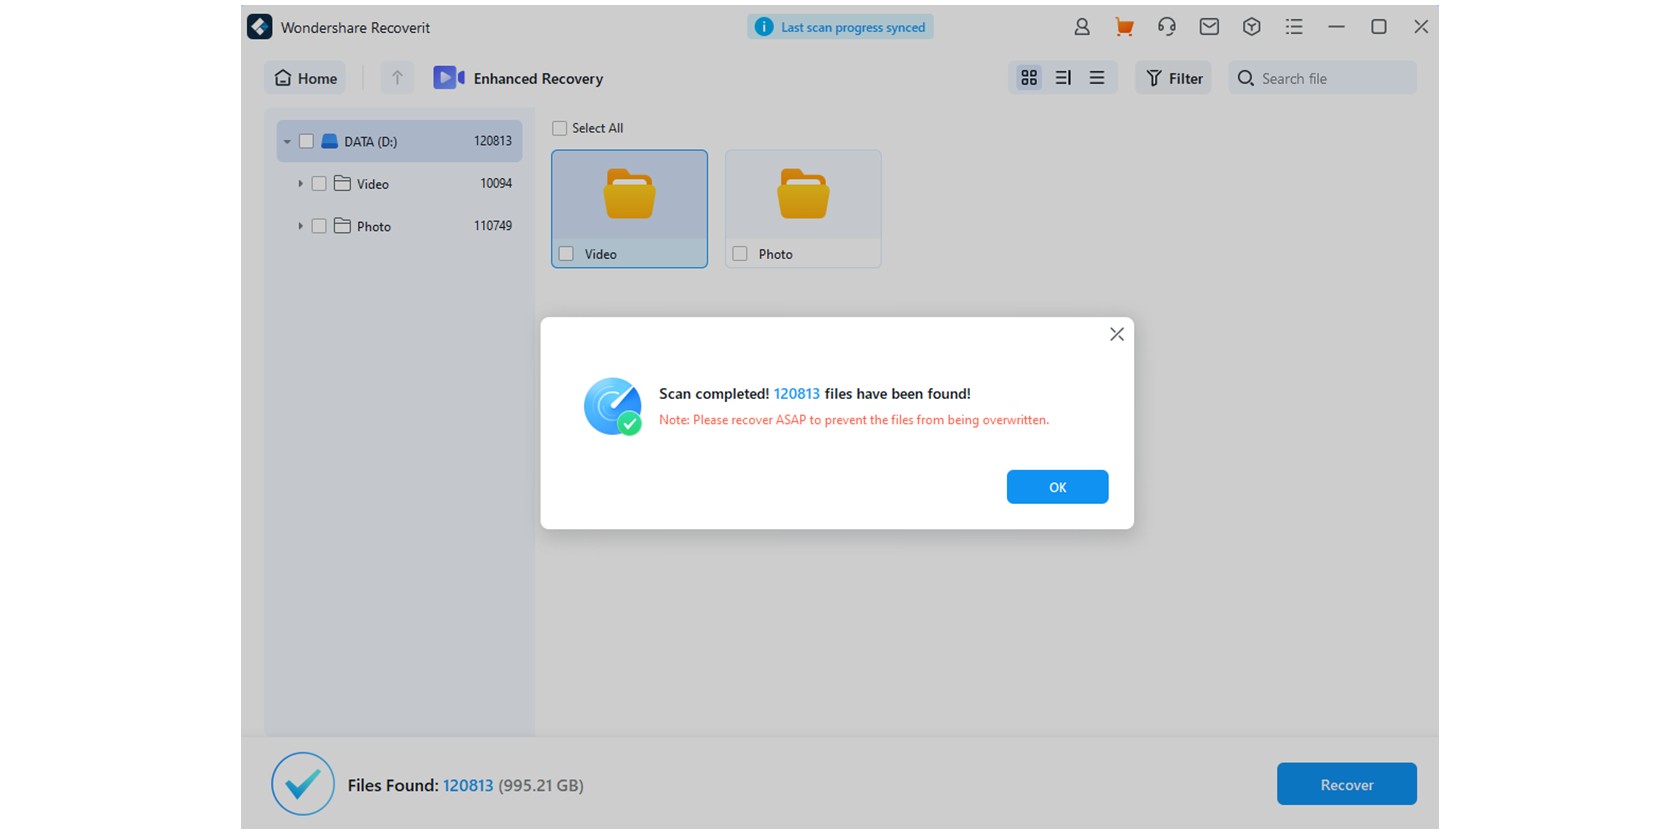Viewport: 1680px width, 840px height.
Task: Close the scan completed dialog
Action: [1117, 334]
